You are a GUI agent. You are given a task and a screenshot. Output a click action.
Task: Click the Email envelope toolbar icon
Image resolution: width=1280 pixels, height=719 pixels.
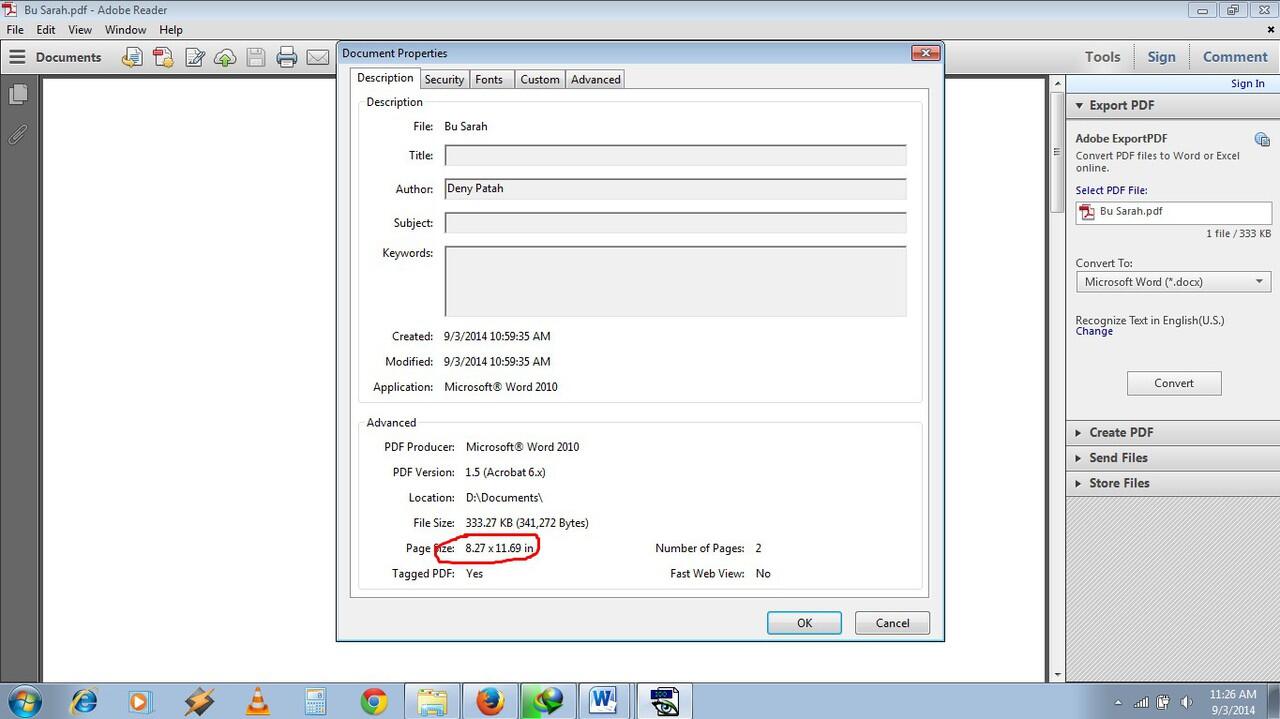click(x=317, y=57)
